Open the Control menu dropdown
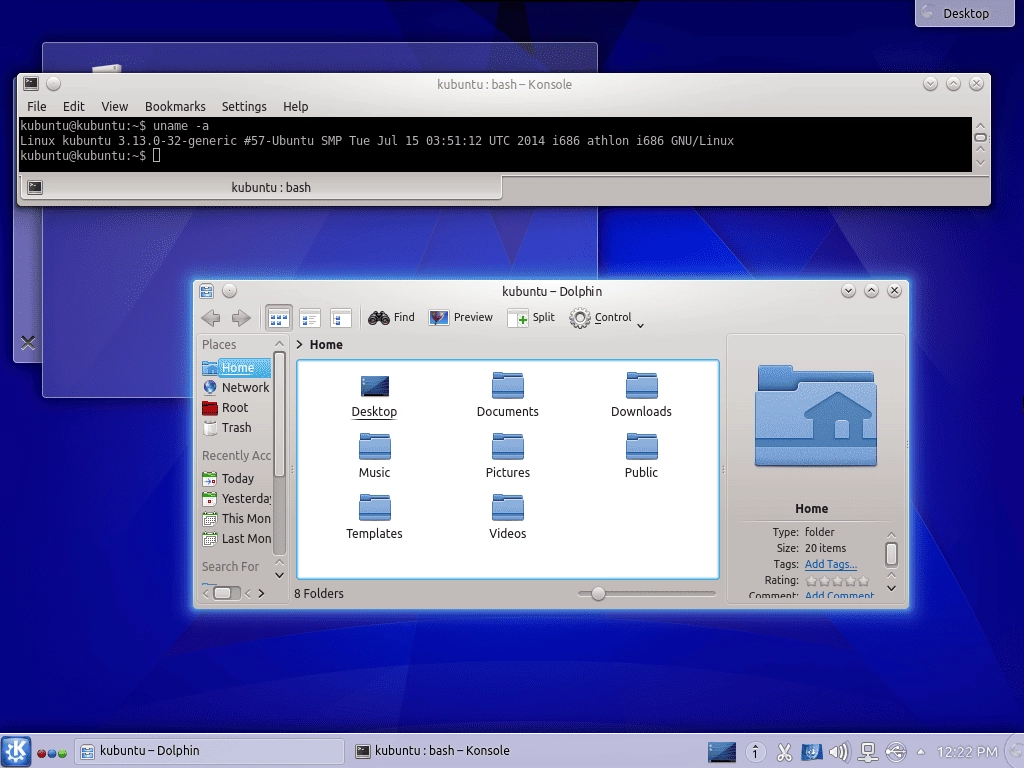Image resolution: width=1024 pixels, height=768 pixels. 606,318
